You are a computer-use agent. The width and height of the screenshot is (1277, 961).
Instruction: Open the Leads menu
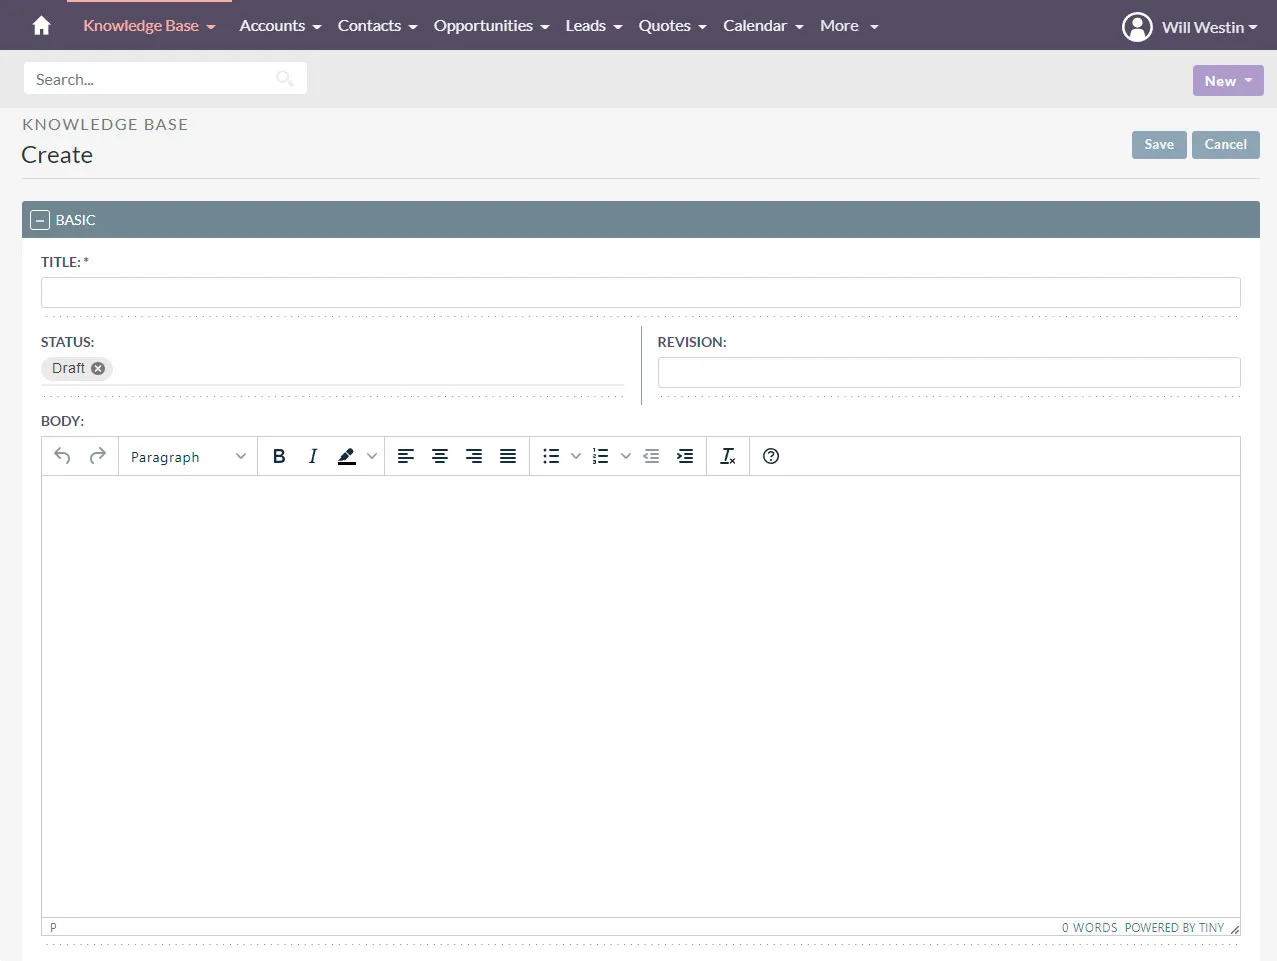[x=594, y=26]
